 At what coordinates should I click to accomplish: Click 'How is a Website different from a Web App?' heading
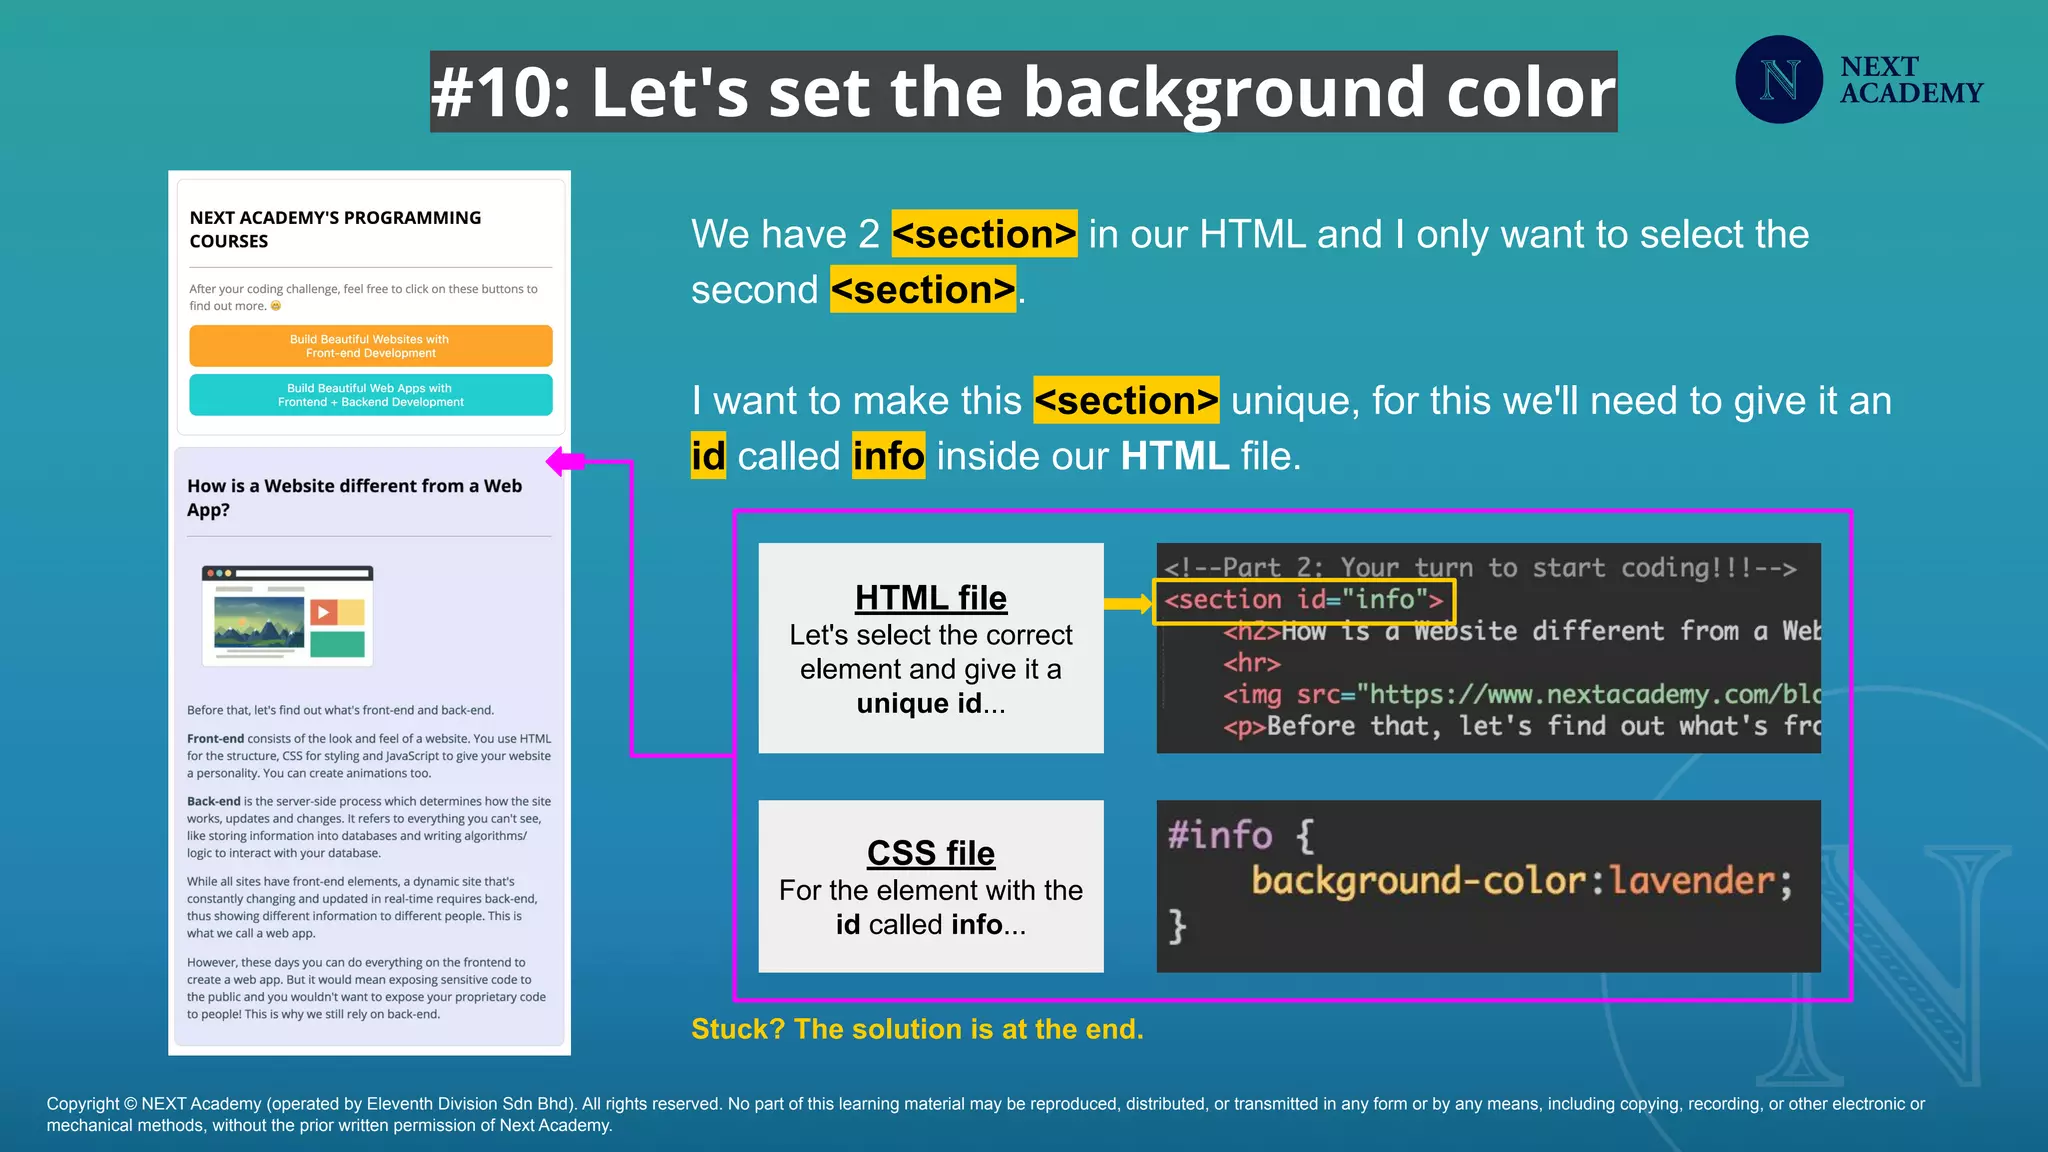[355, 497]
